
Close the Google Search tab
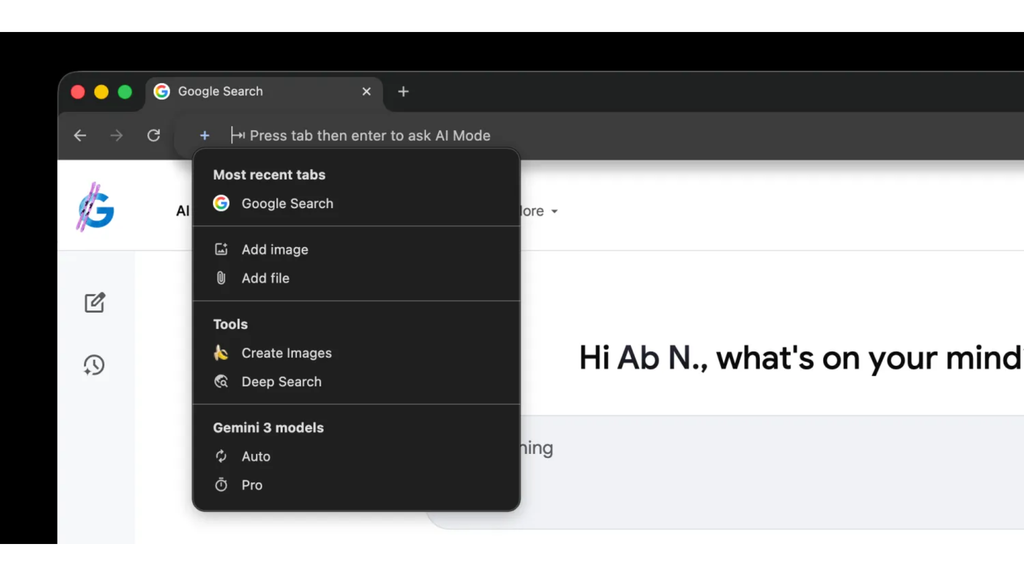366,92
